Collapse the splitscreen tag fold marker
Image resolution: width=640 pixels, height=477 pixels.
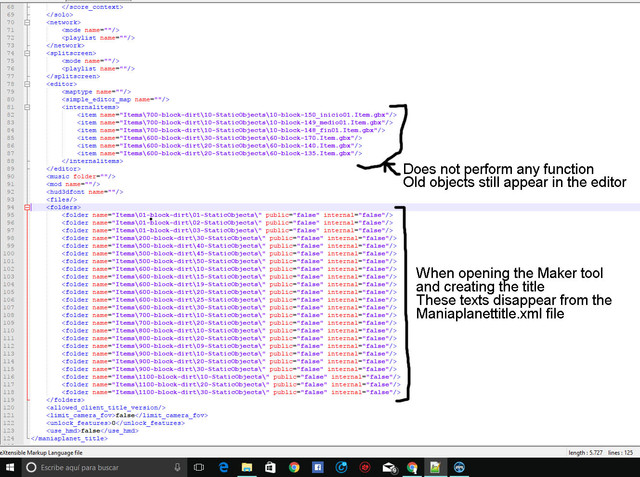pyautogui.click(x=27, y=53)
